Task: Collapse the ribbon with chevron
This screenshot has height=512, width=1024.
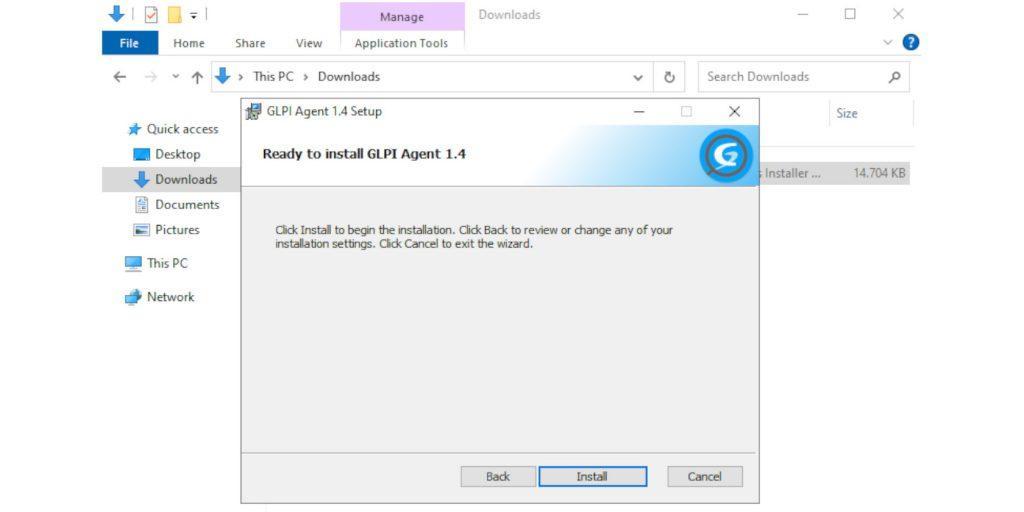Action: pos(888,42)
